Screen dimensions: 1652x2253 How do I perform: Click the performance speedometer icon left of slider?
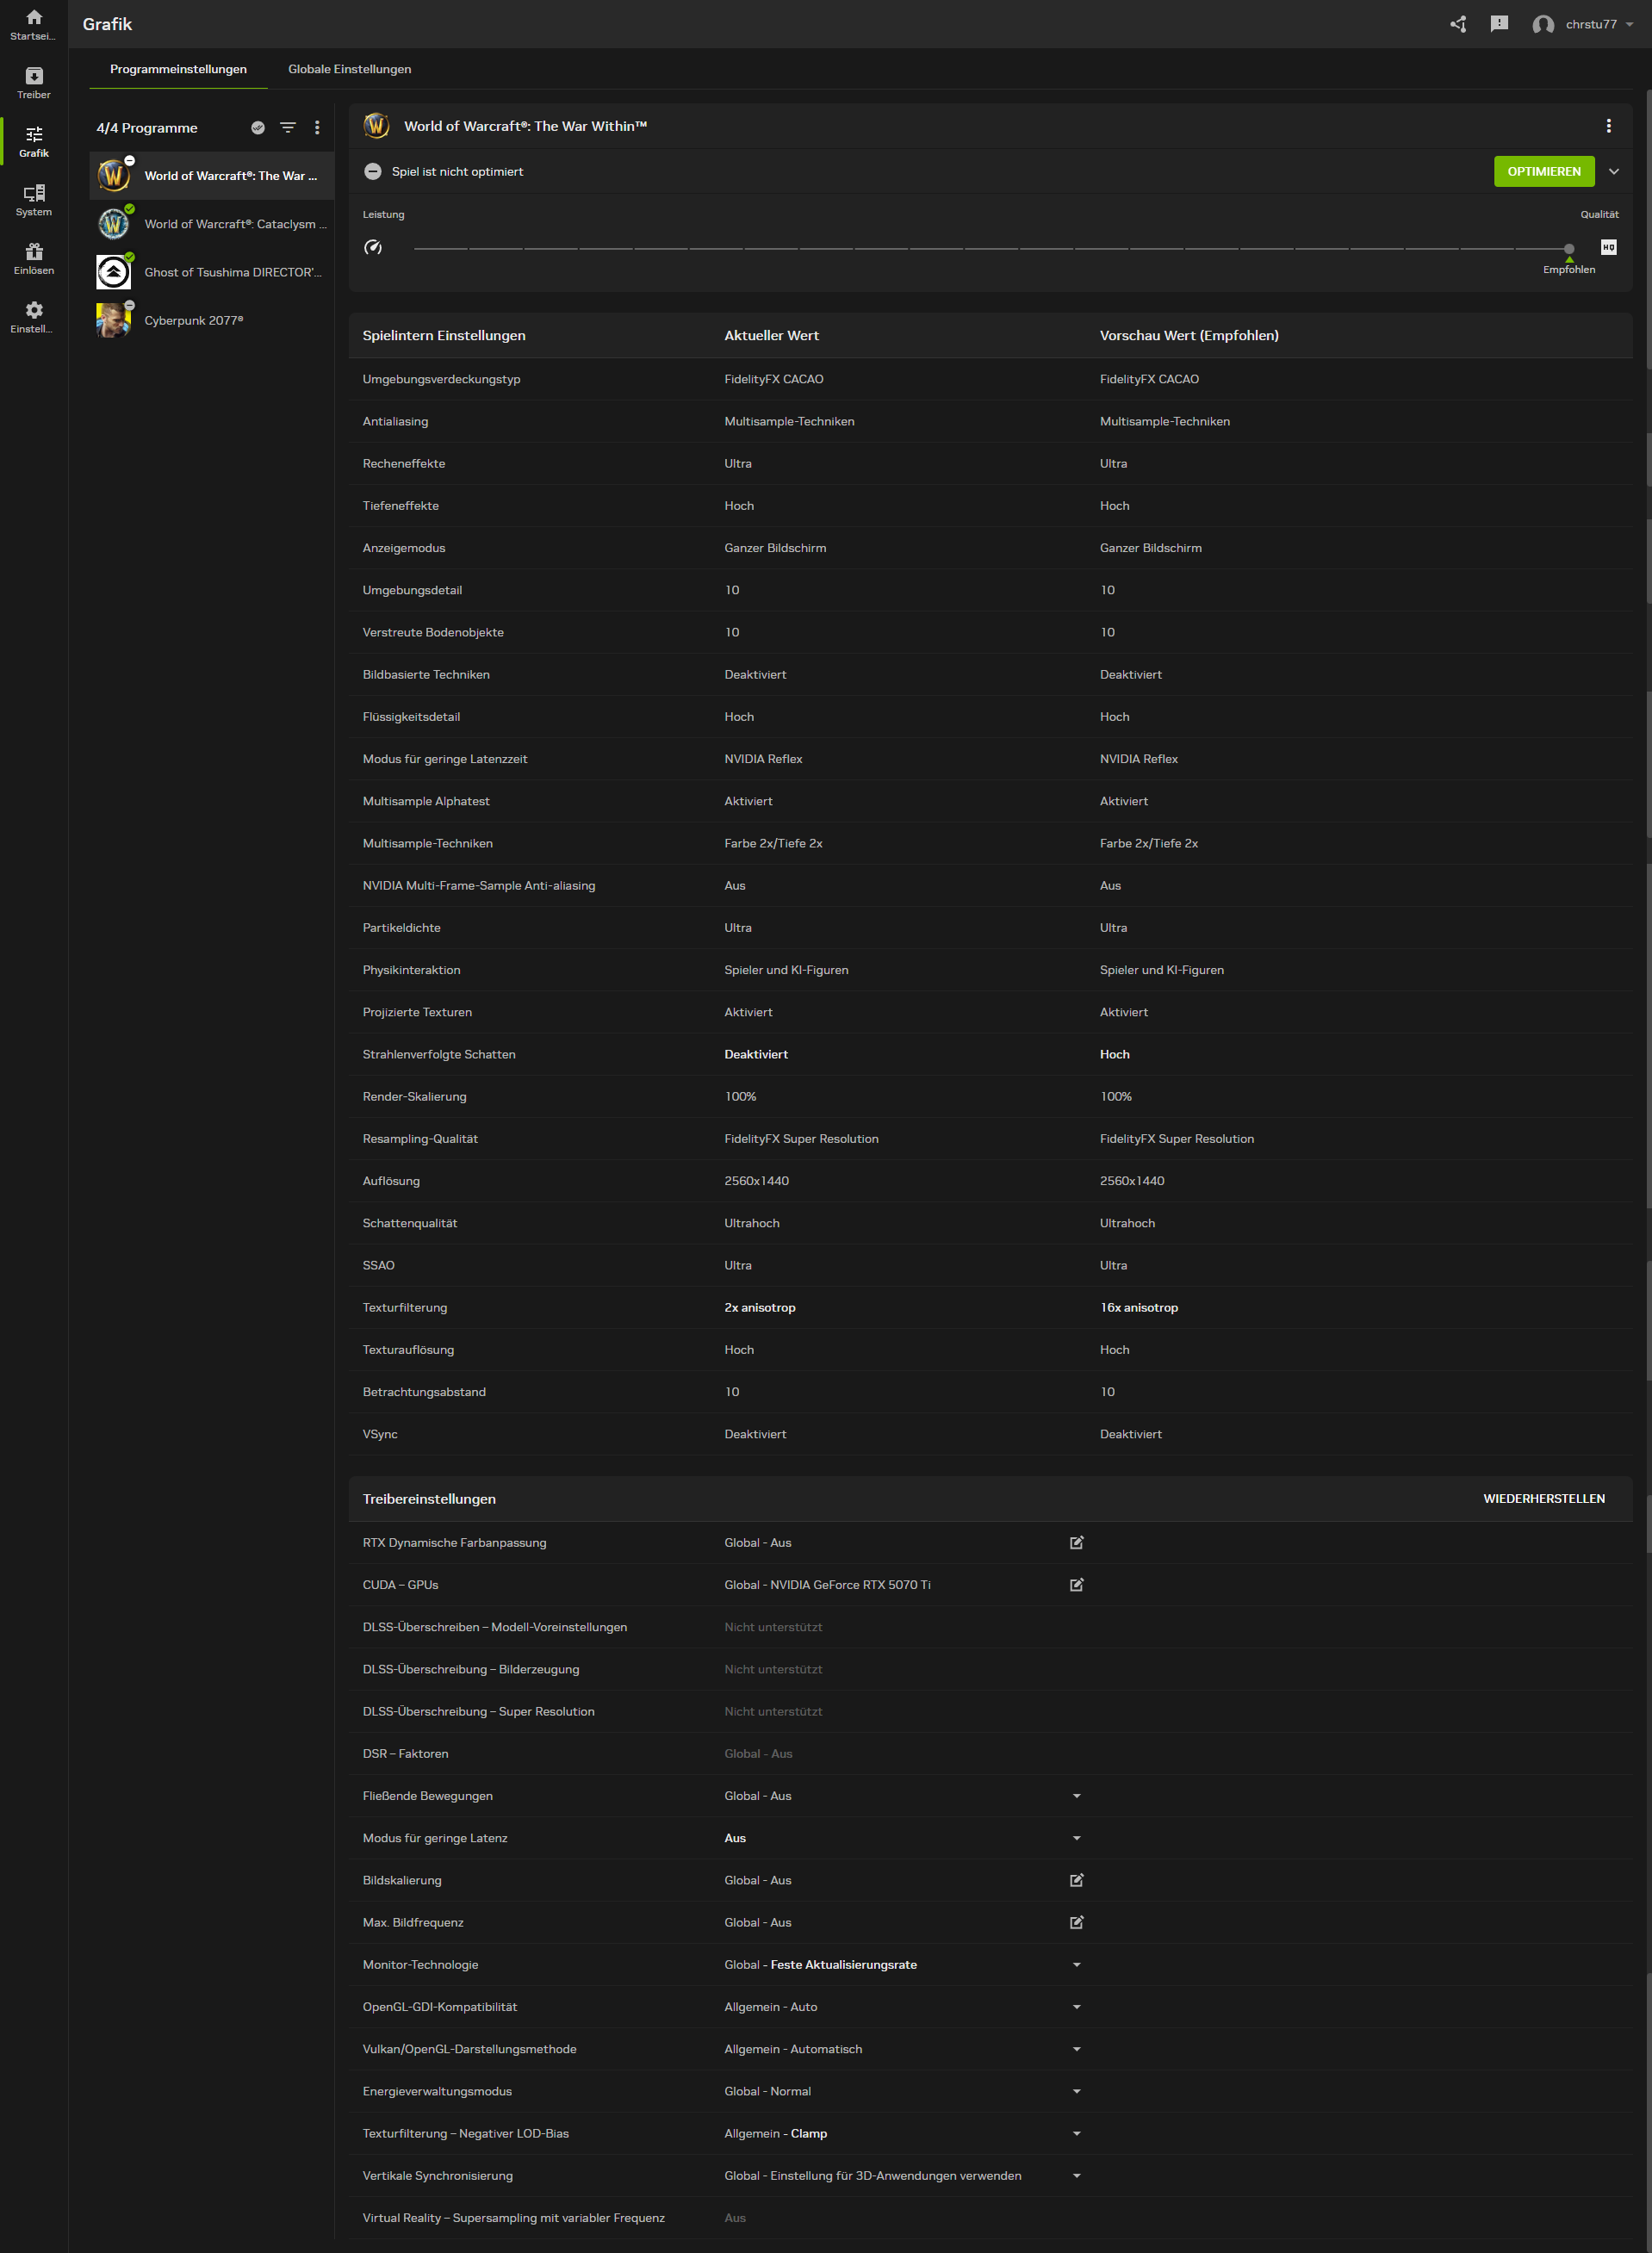pyautogui.click(x=373, y=247)
